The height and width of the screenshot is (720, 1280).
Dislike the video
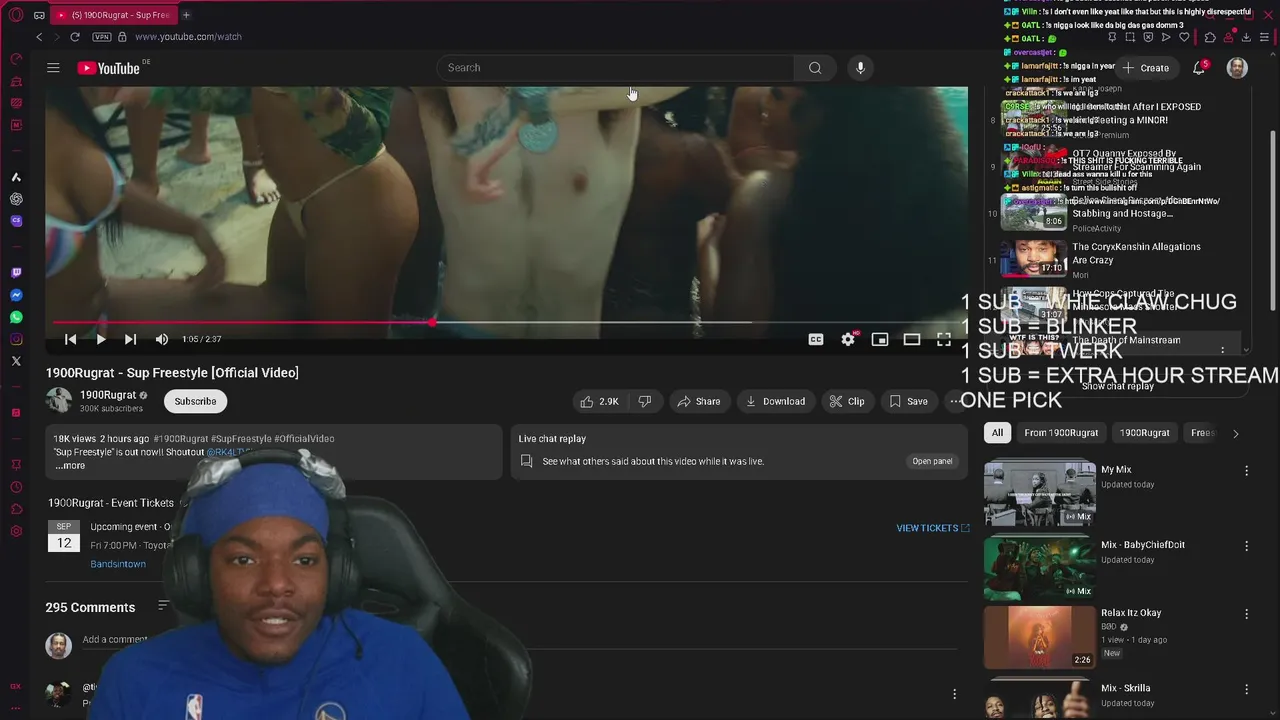point(645,401)
